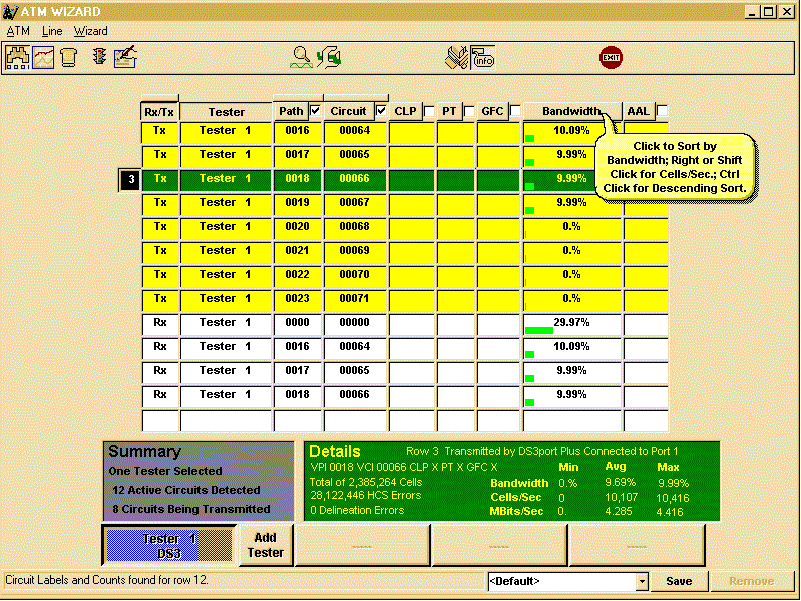
Task: Select circuit 00068 cell
Action: click(355, 228)
